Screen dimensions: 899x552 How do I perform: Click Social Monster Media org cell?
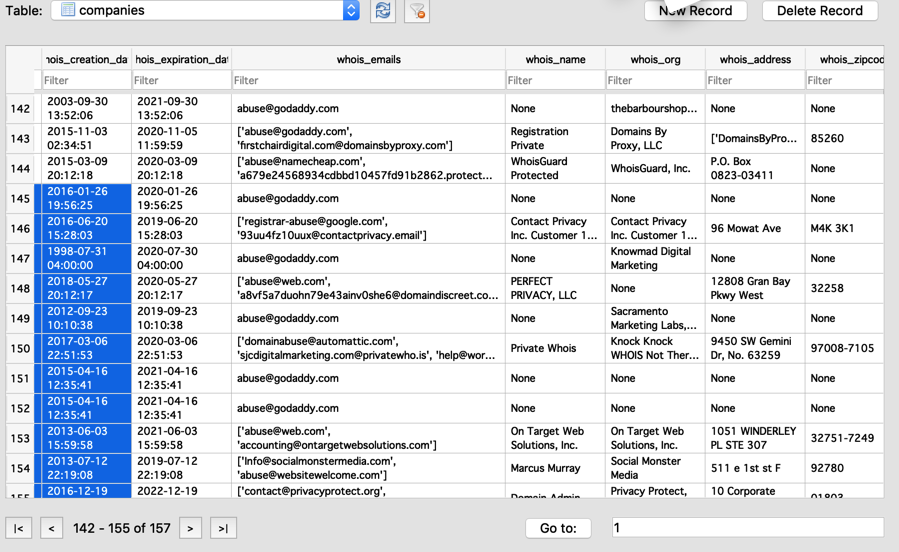pyautogui.click(x=655, y=468)
